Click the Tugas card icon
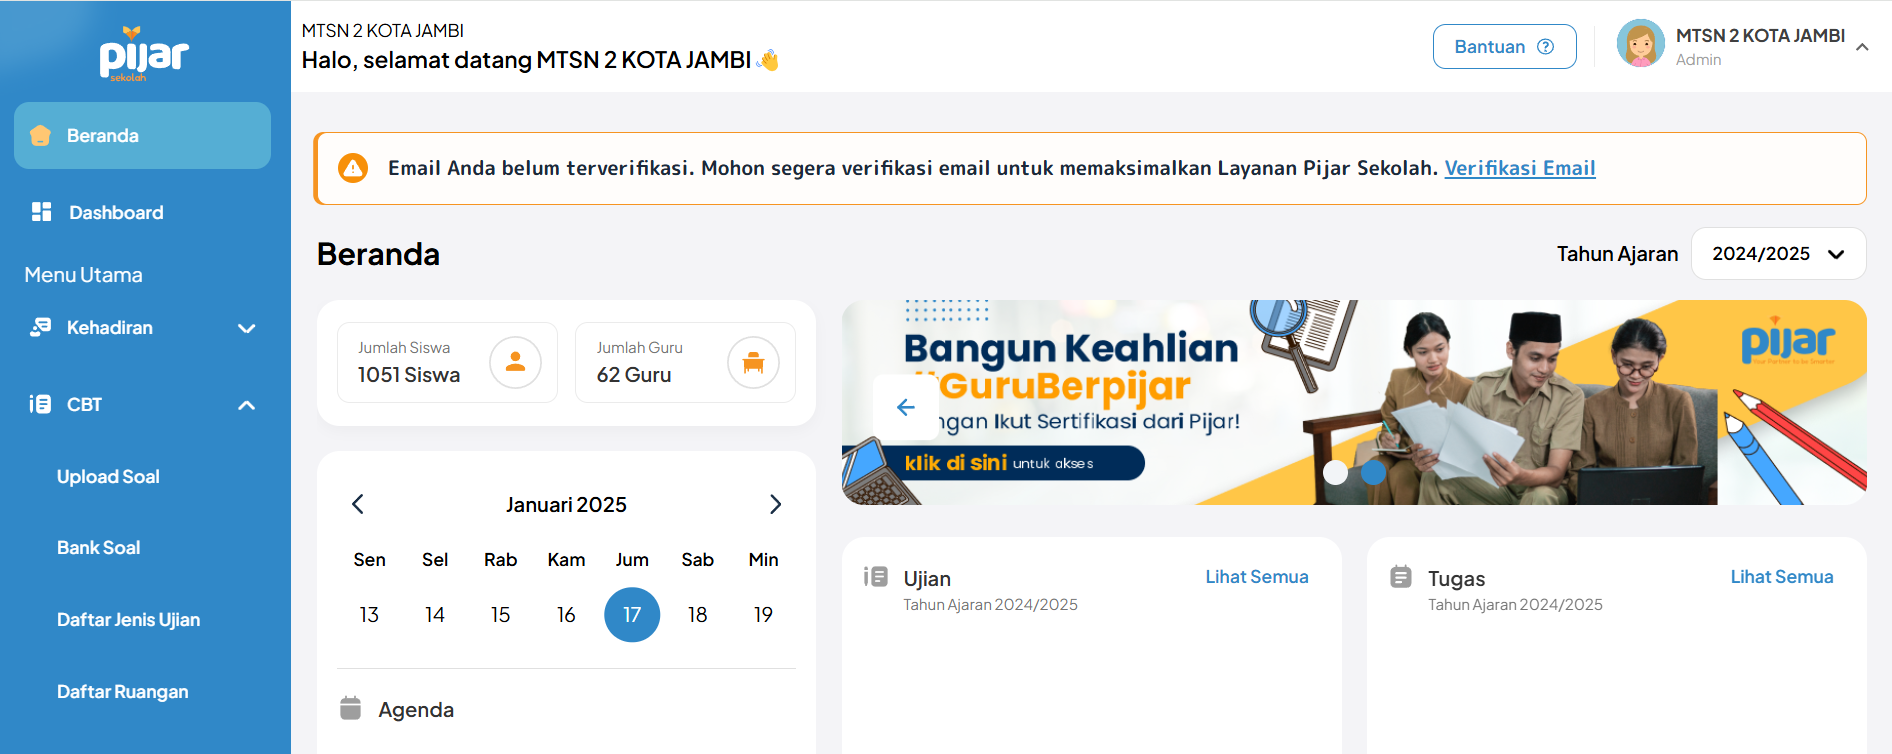This screenshot has height=754, width=1892. (1401, 577)
